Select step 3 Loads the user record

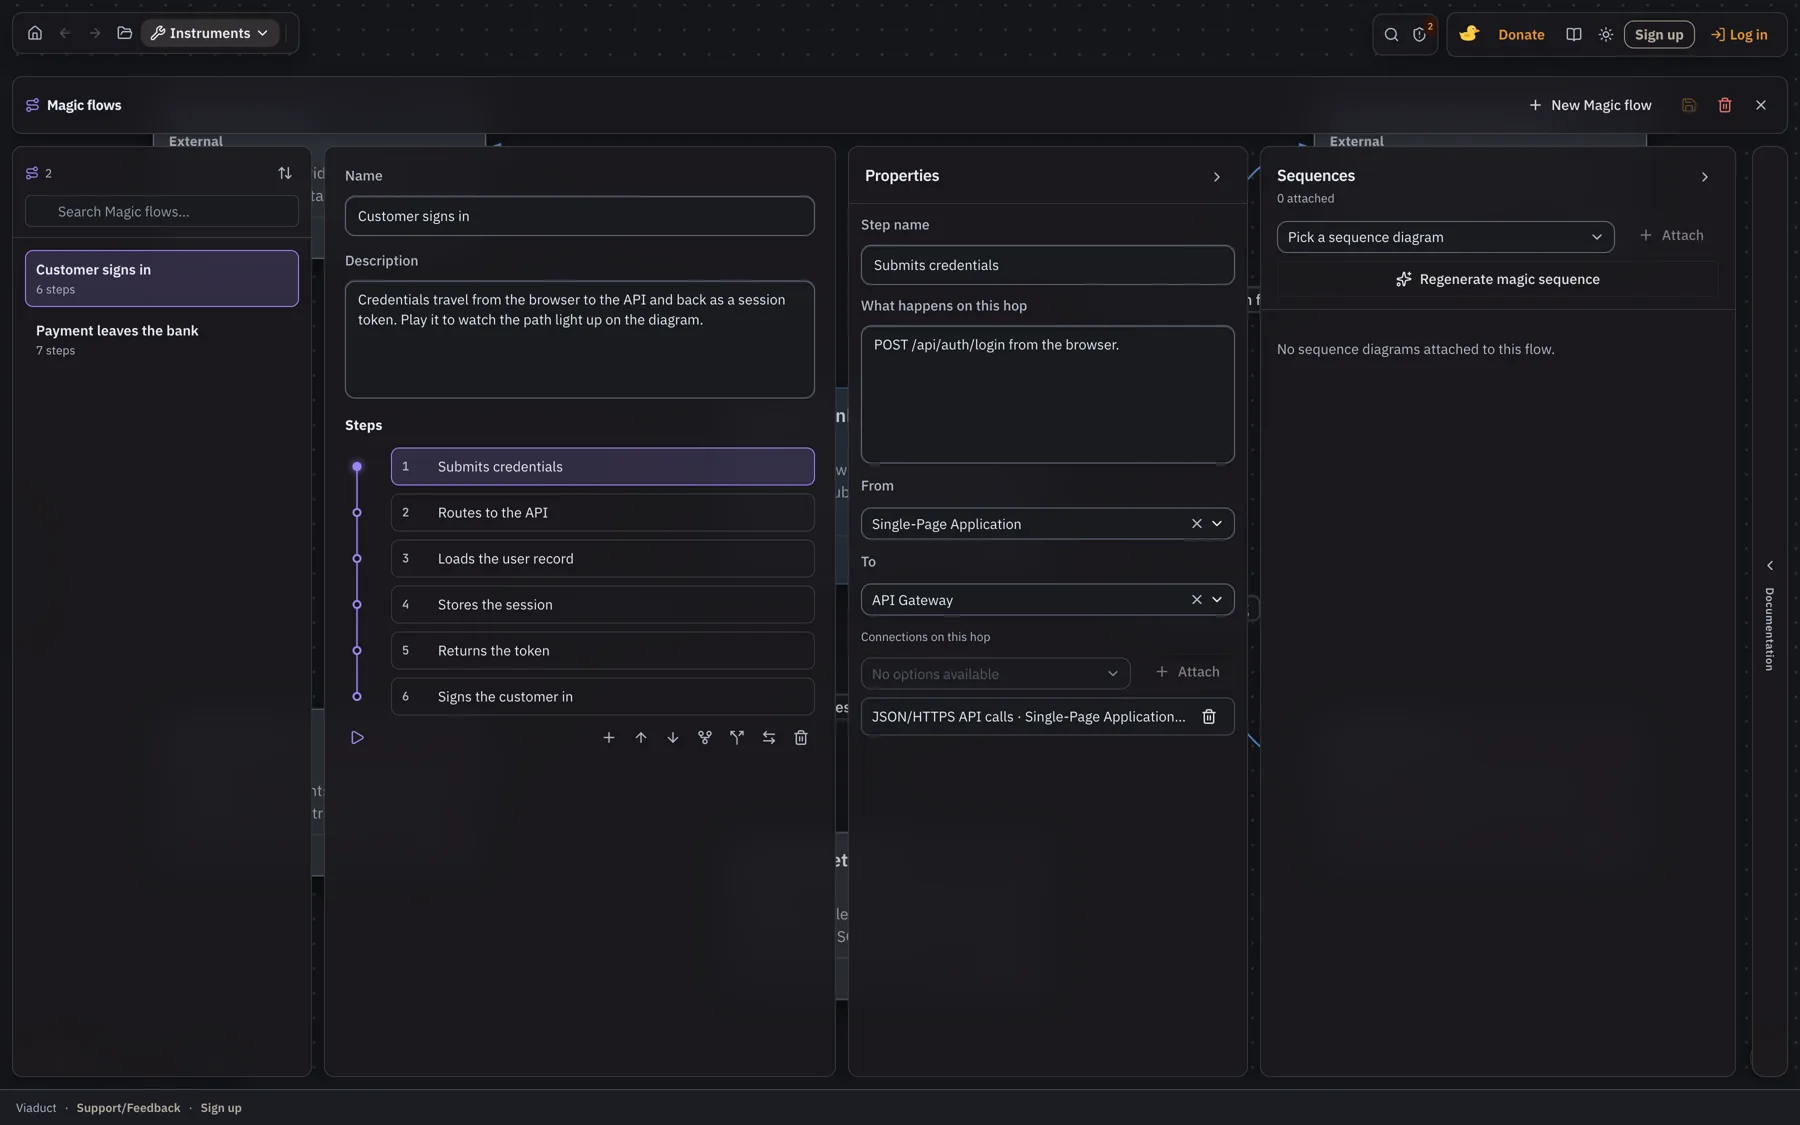tap(603, 558)
